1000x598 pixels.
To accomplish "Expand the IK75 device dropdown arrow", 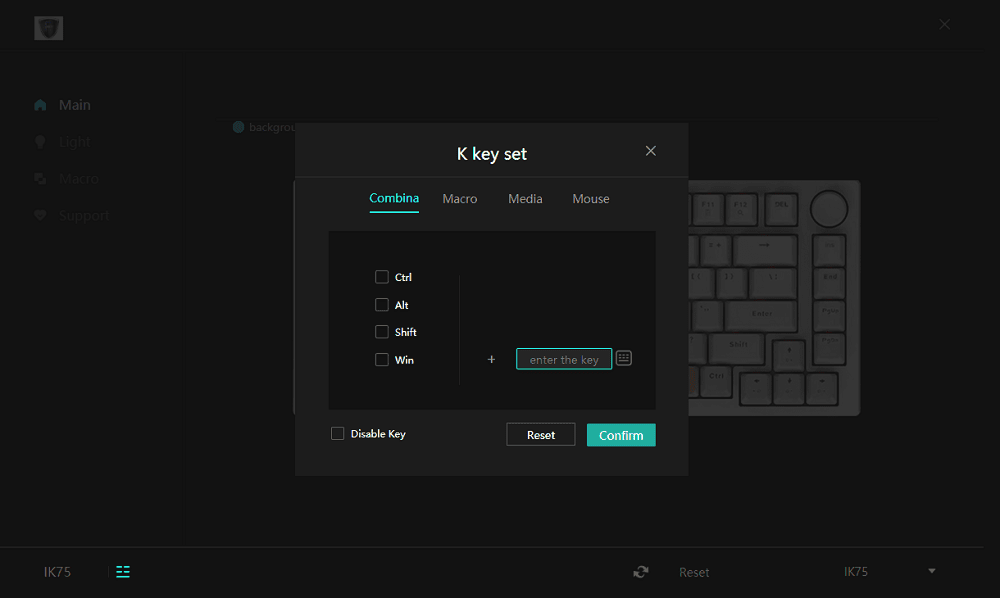I will pos(932,571).
